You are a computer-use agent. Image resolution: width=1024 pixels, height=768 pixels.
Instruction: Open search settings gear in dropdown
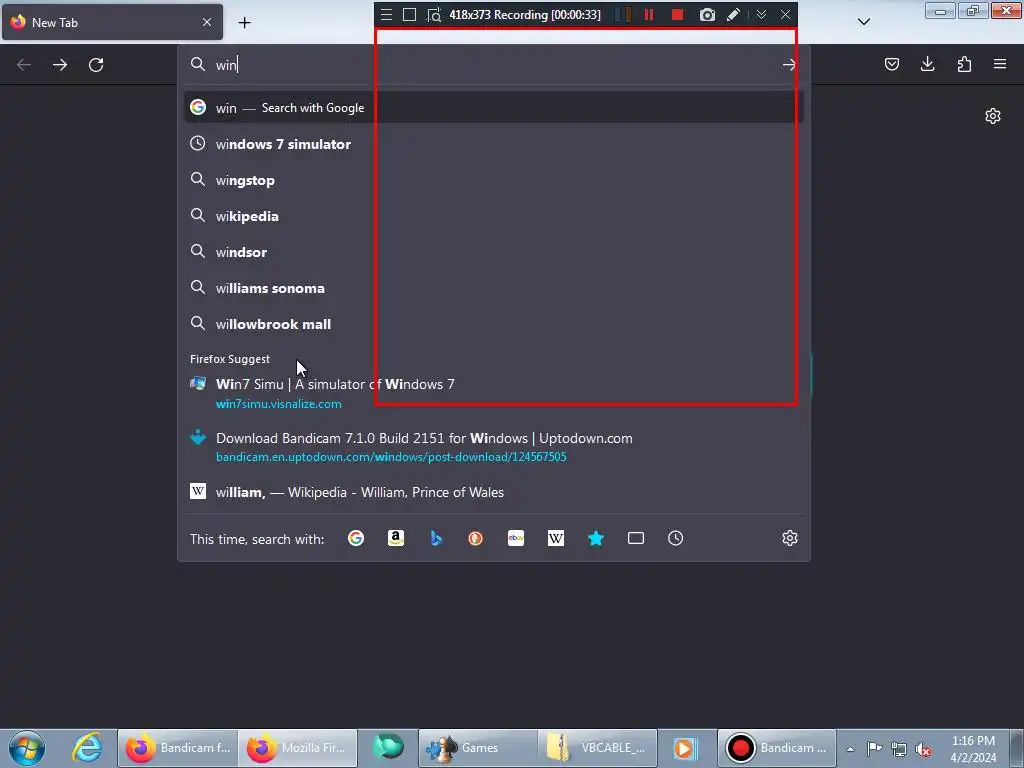[790, 538]
